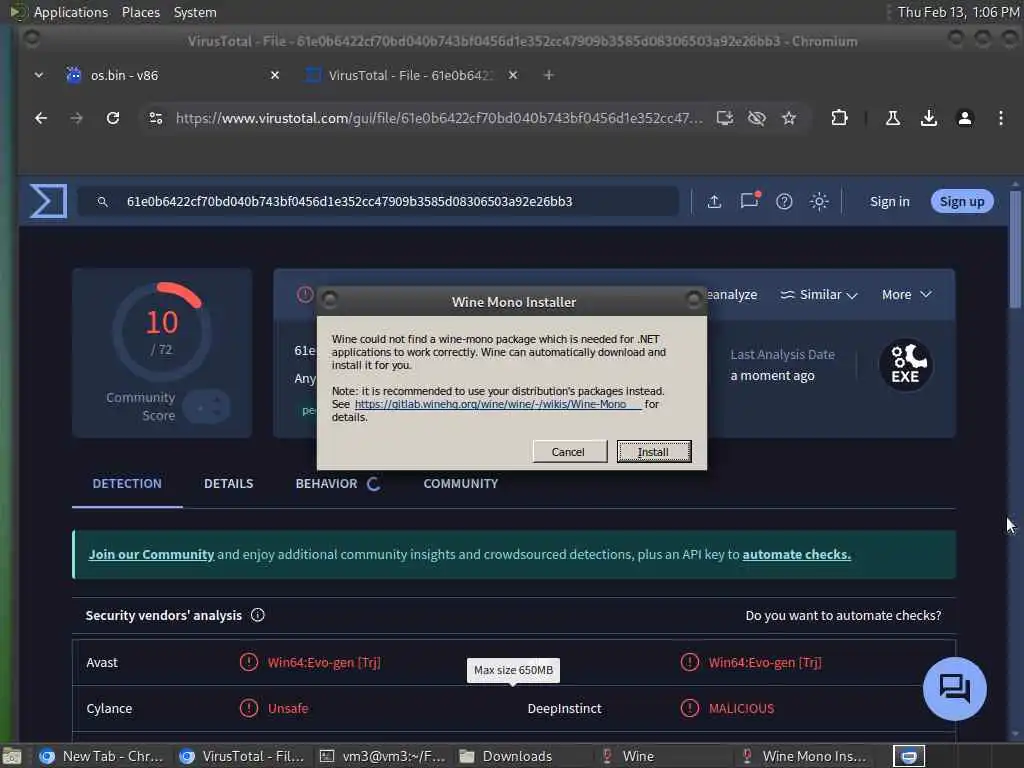The height and width of the screenshot is (768, 1024).
Task: Open the DETAILS tab
Action: tap(228, 484)
